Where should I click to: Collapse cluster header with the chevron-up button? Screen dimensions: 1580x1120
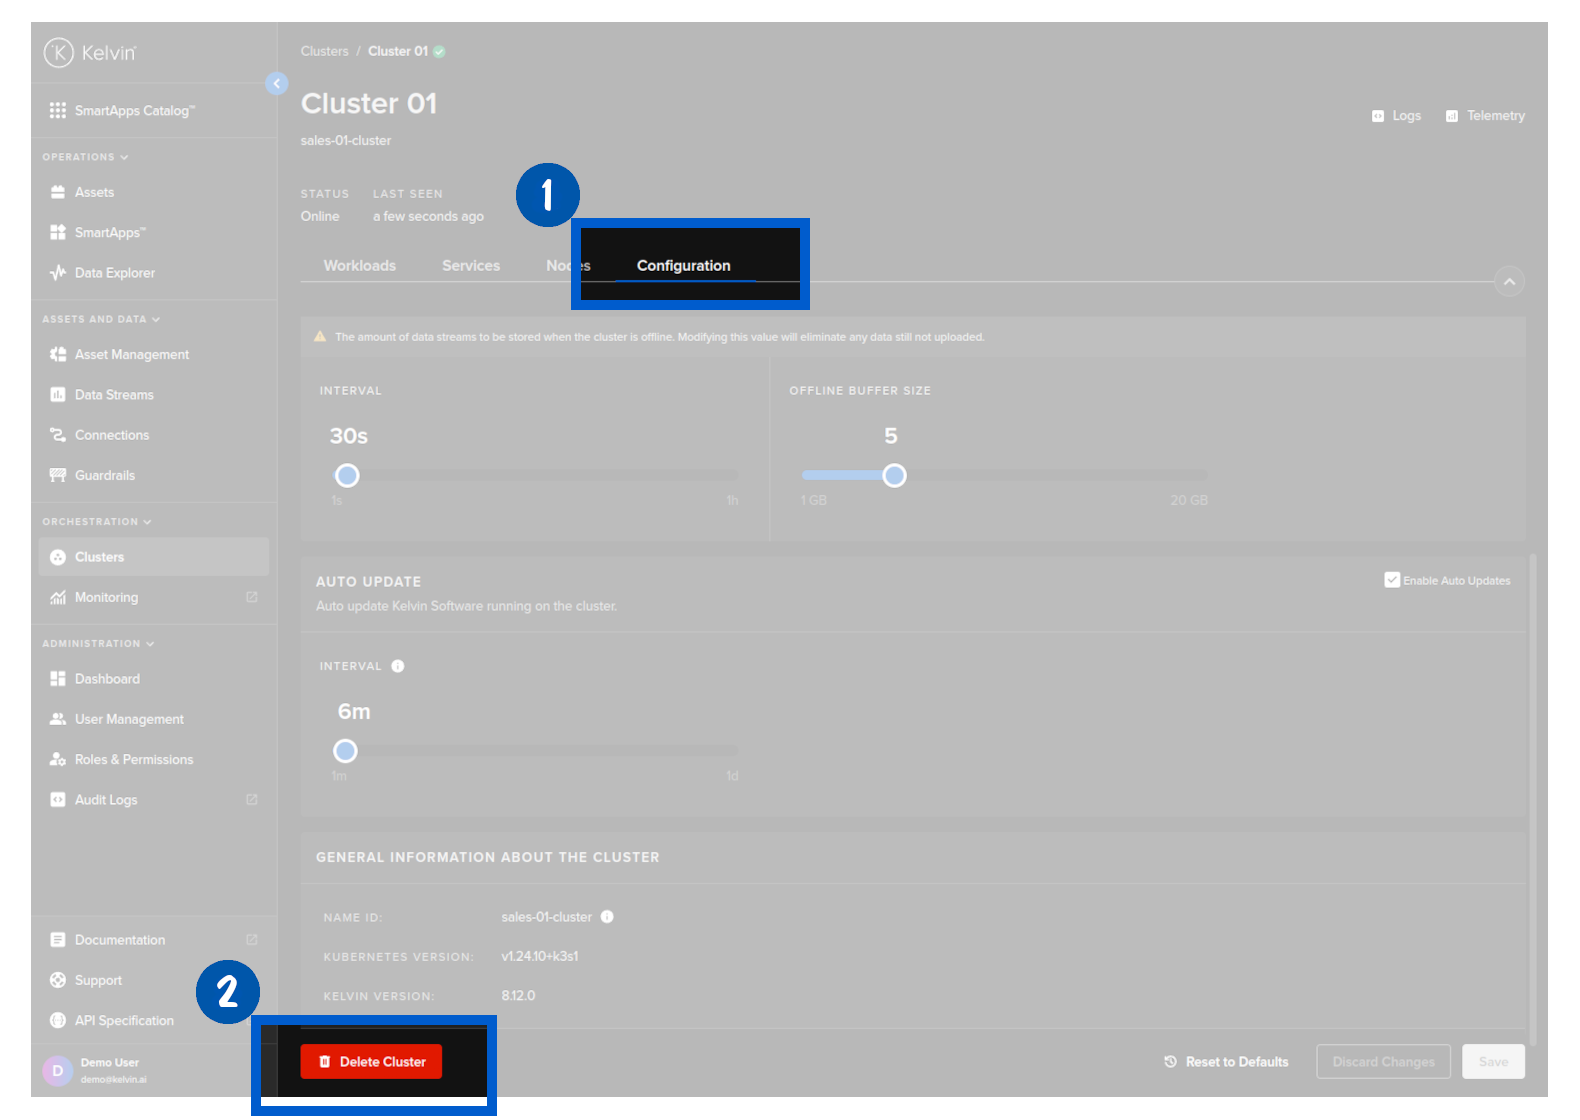tap(1509, 282)
